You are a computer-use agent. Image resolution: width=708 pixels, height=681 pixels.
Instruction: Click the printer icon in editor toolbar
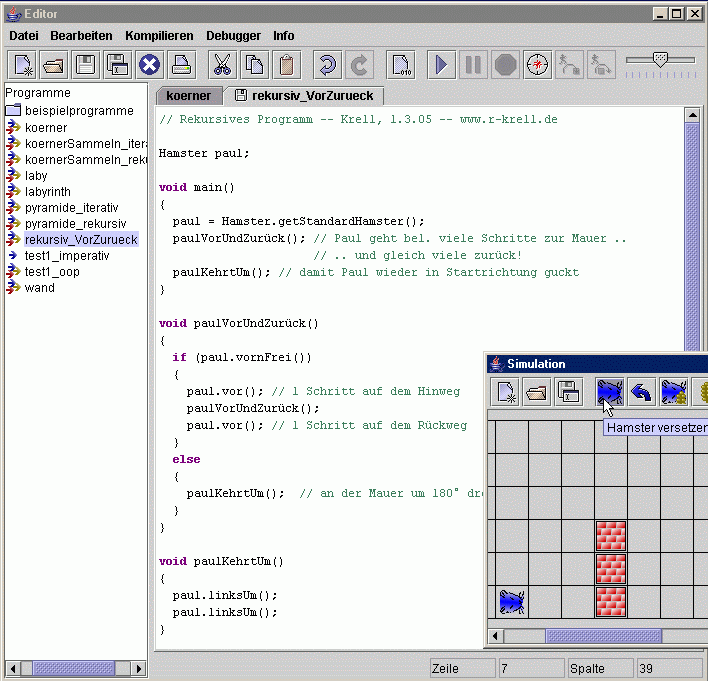[x=181, y=66]
